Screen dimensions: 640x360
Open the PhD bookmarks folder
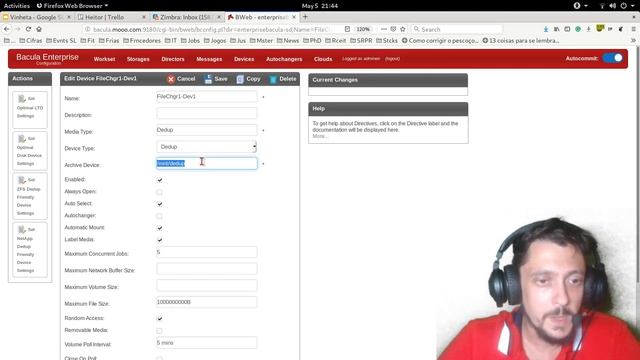tap(312, 40)
